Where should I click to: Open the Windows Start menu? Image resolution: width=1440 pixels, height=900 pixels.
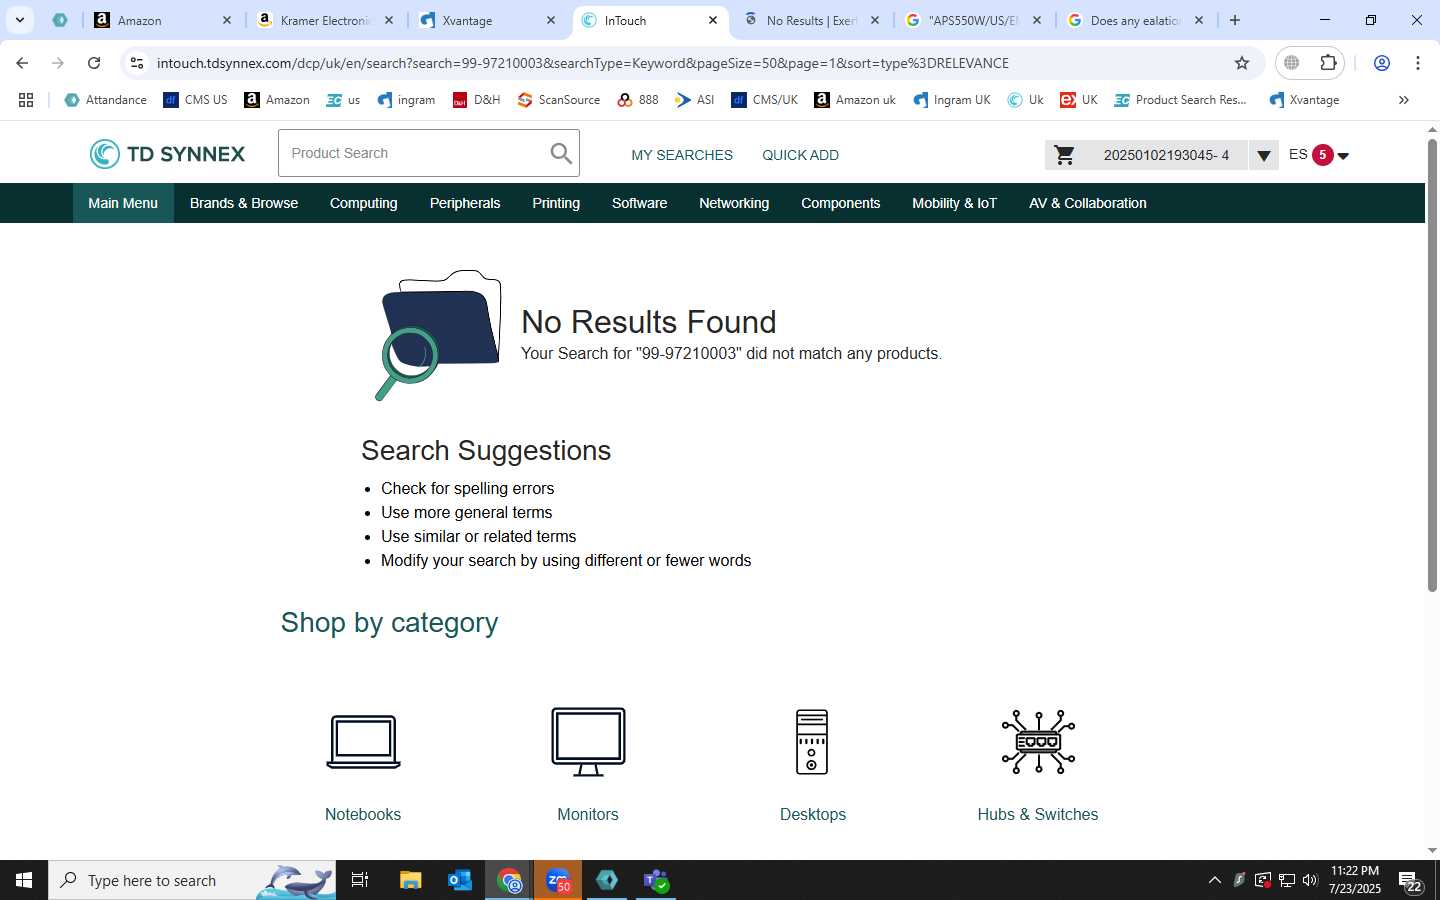click(x=24, y=880)
